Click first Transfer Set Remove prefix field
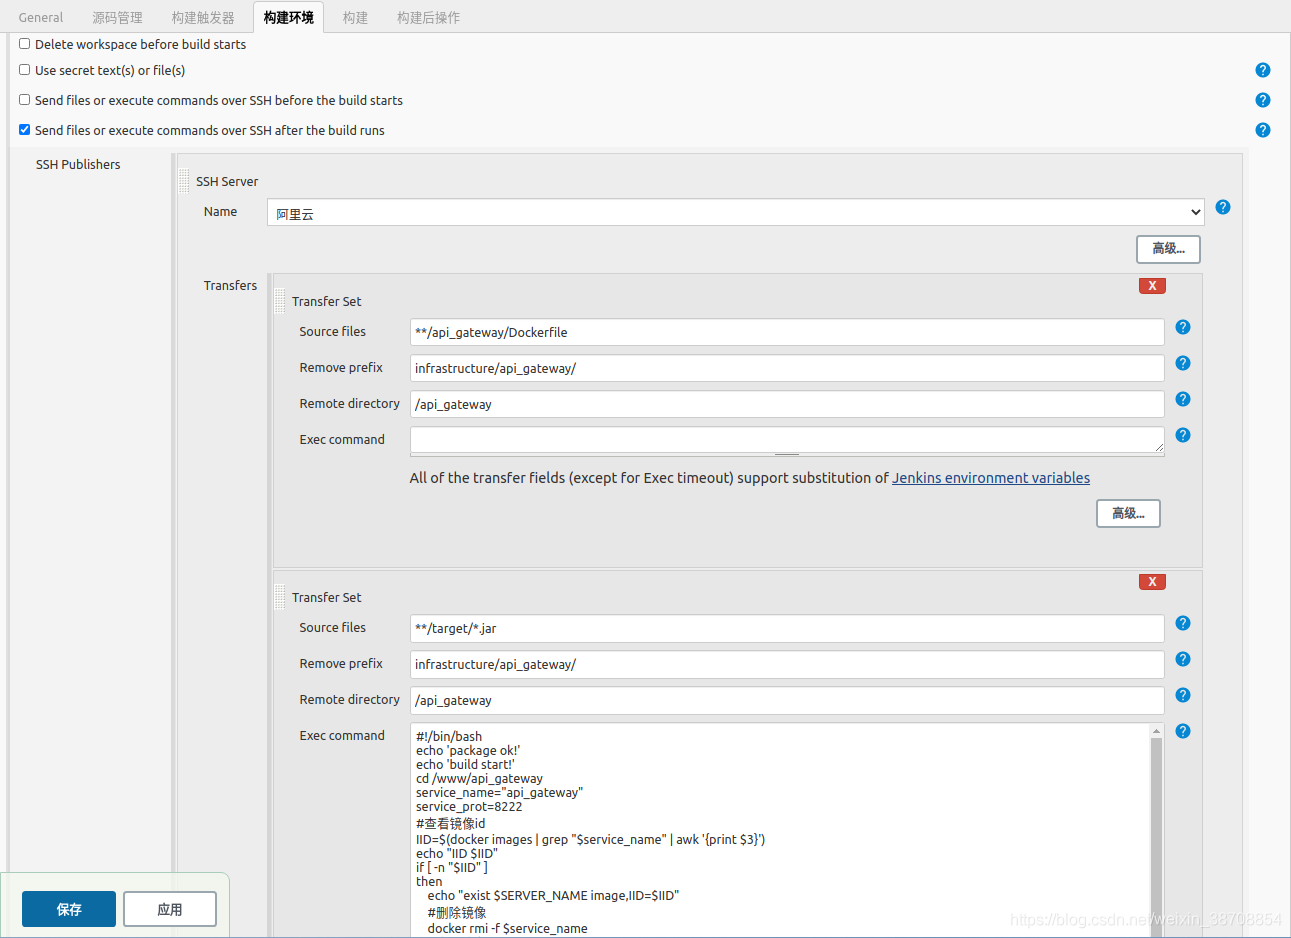1291x938 pixels. pos(787,368)
